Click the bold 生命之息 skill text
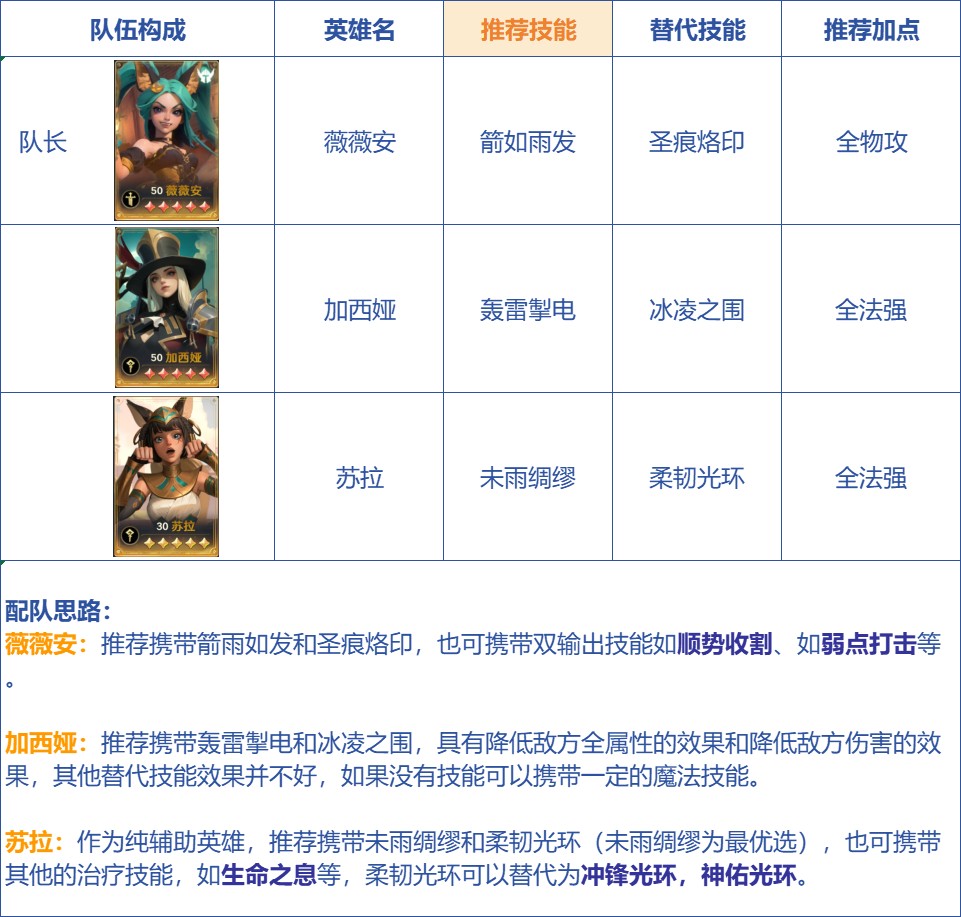This screenshot has width=961, height=917. [268, 874]
